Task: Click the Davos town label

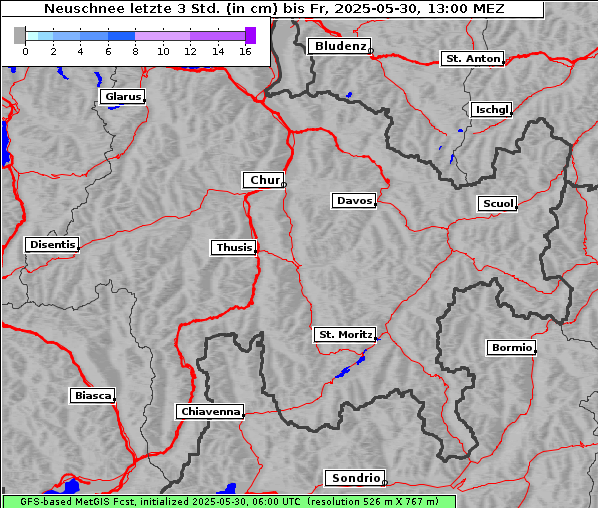Action: (x=354, y=201)
